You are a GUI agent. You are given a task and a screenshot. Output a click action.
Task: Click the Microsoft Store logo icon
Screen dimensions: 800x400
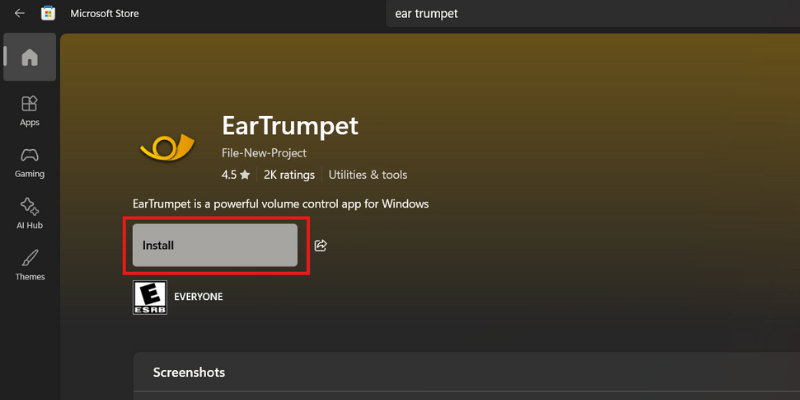coord(48,13)
